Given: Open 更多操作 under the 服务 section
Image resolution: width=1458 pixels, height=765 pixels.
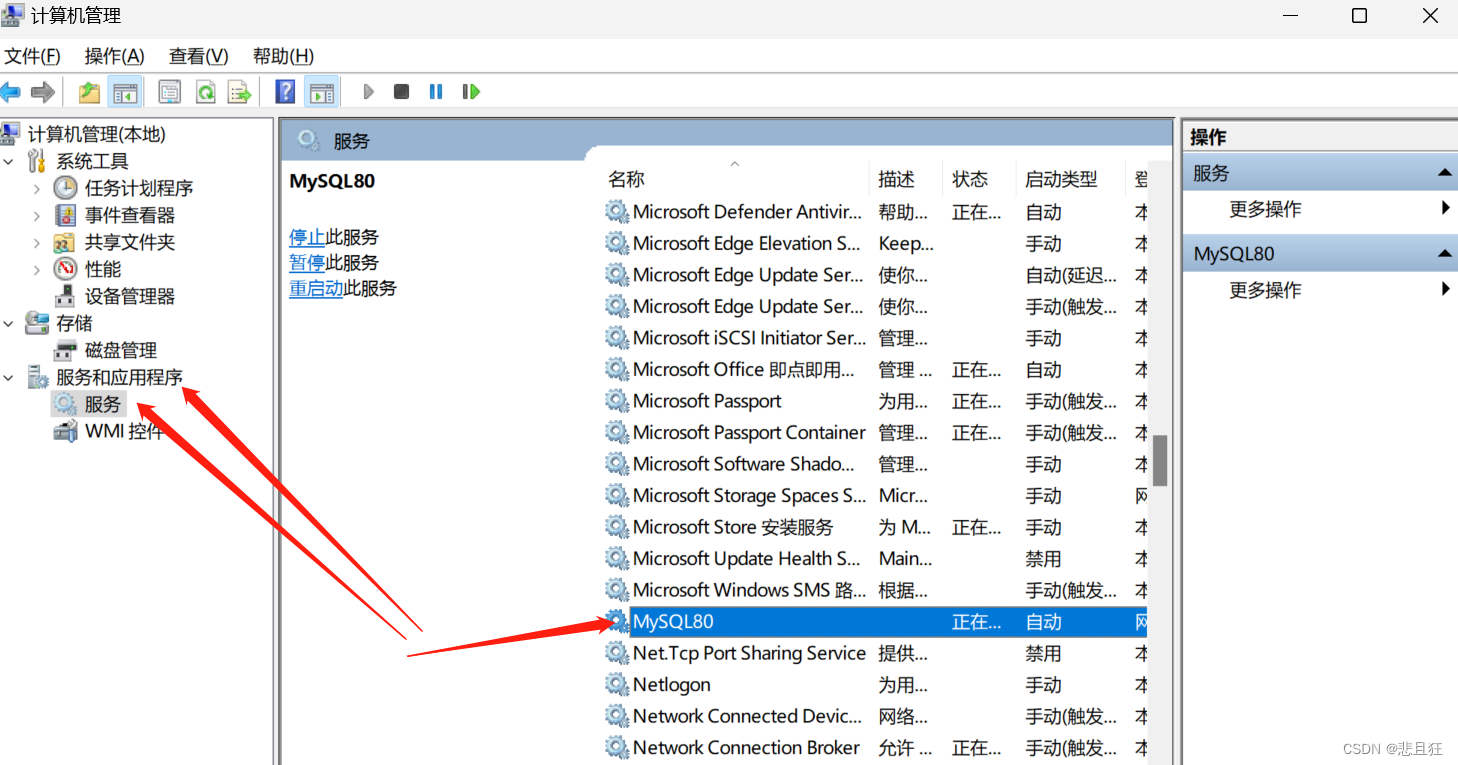Looking at the screenshot, I should pos(1265,209).
